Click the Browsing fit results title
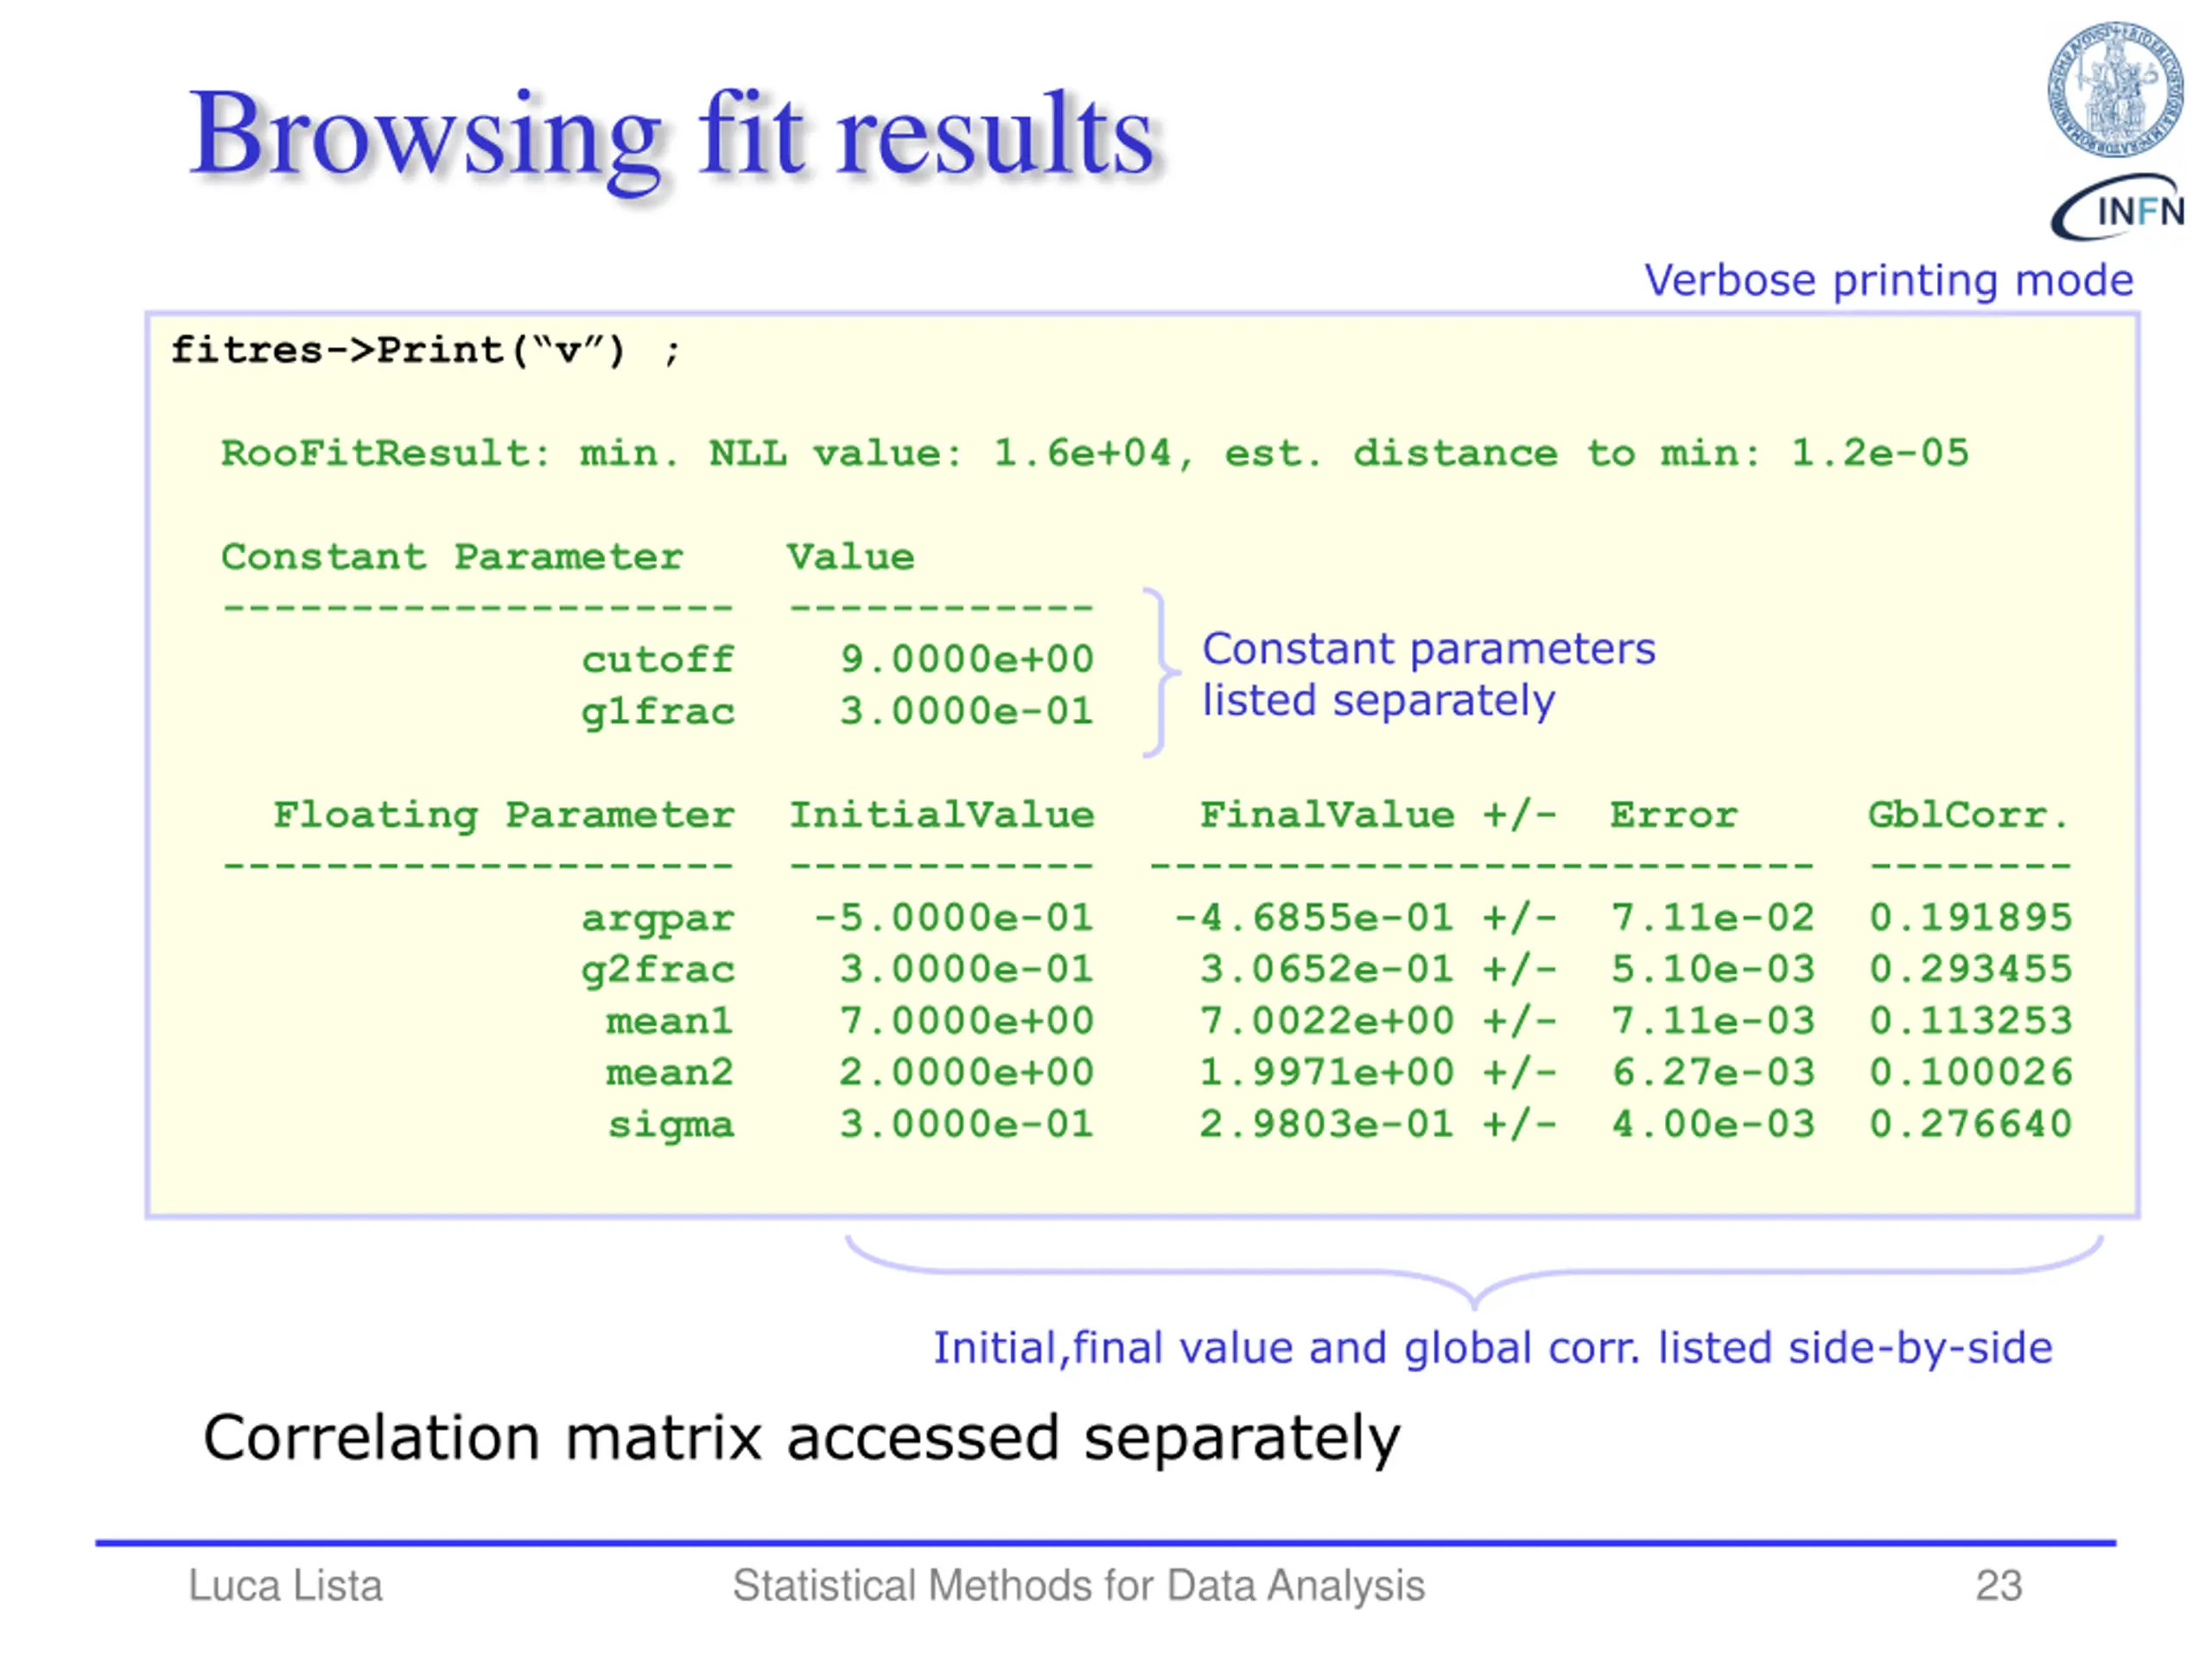Image resolution: width=2212 pixels, height=1659 pixels. coord(671,135)
